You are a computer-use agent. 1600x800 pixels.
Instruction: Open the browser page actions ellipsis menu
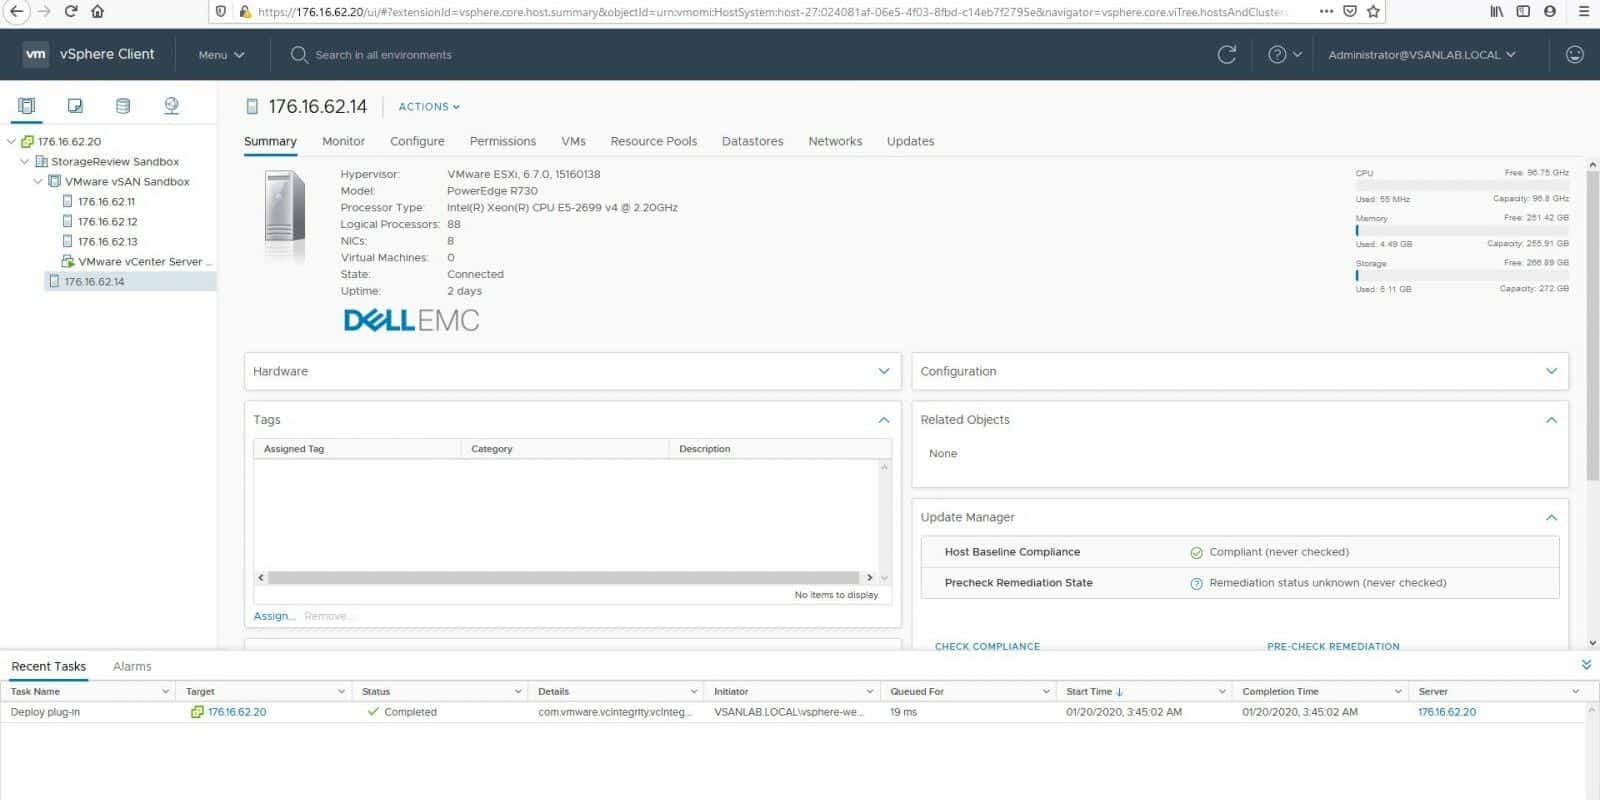pos(1326,12)
